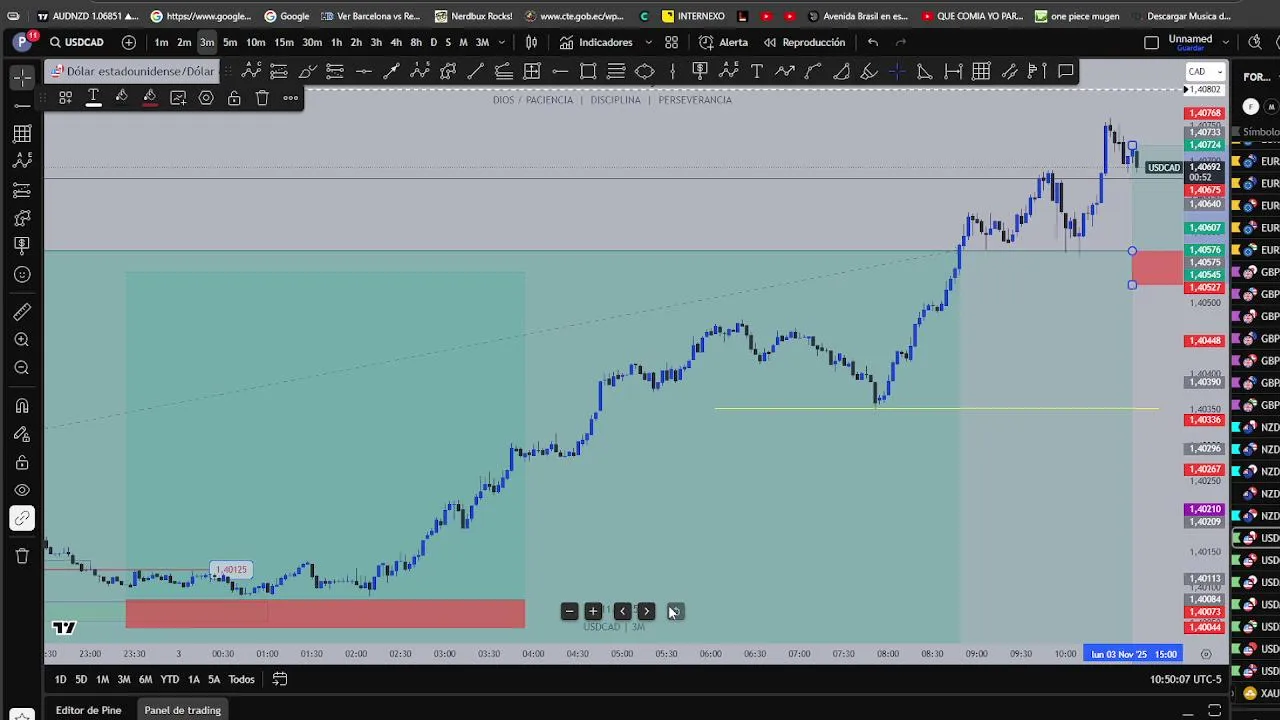1280x720 pixels.
Task: Open the Indicadores menu
Action: pyautogui.click(x=596, y=42)
